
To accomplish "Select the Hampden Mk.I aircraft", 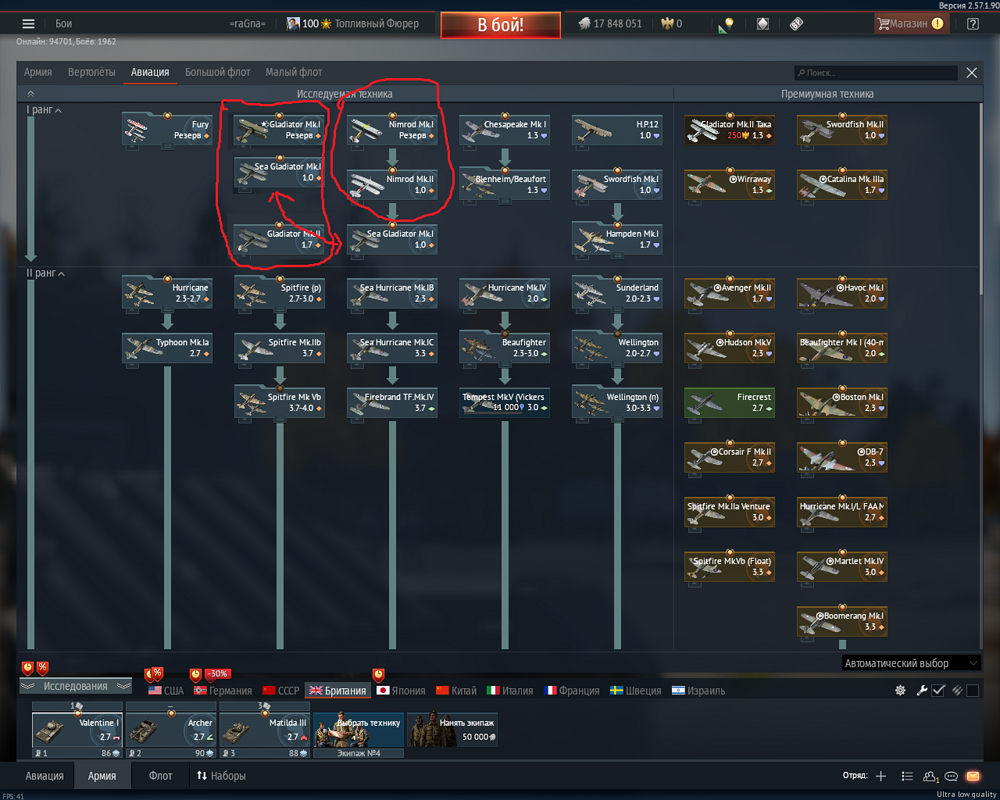I will pos(617,239).
